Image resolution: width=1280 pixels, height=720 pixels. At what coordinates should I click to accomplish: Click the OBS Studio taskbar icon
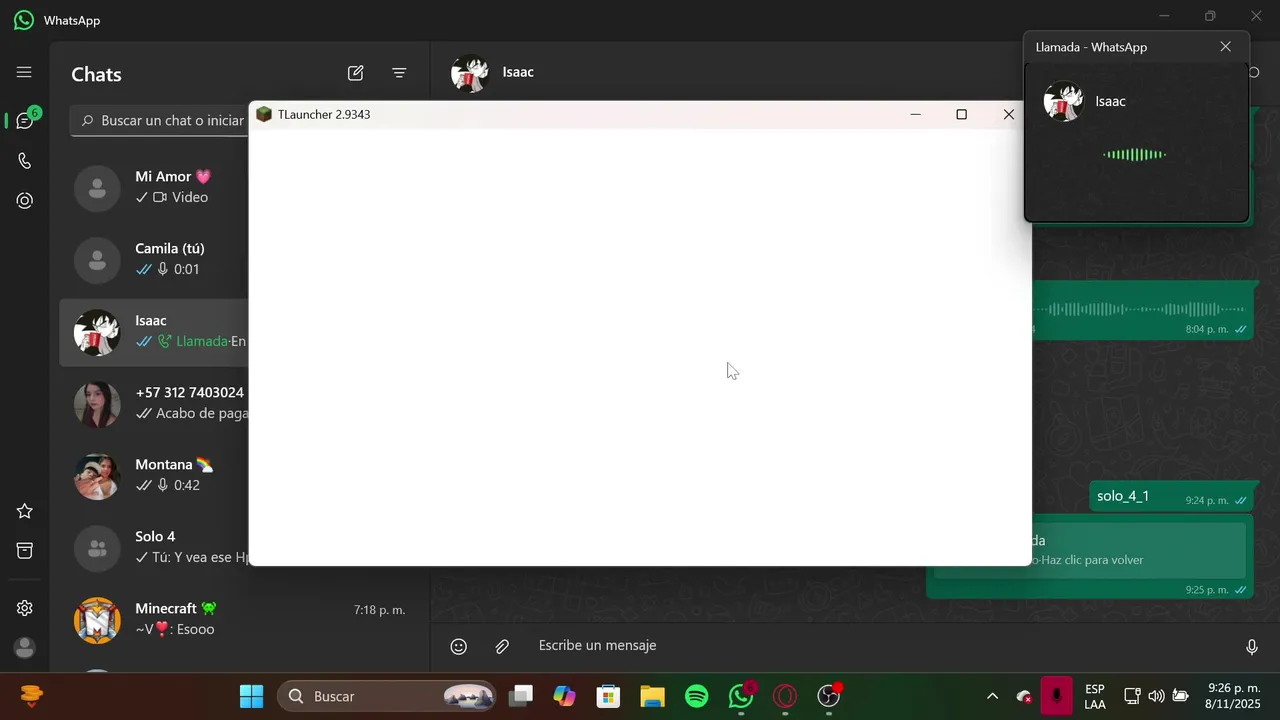coord(829,696)
